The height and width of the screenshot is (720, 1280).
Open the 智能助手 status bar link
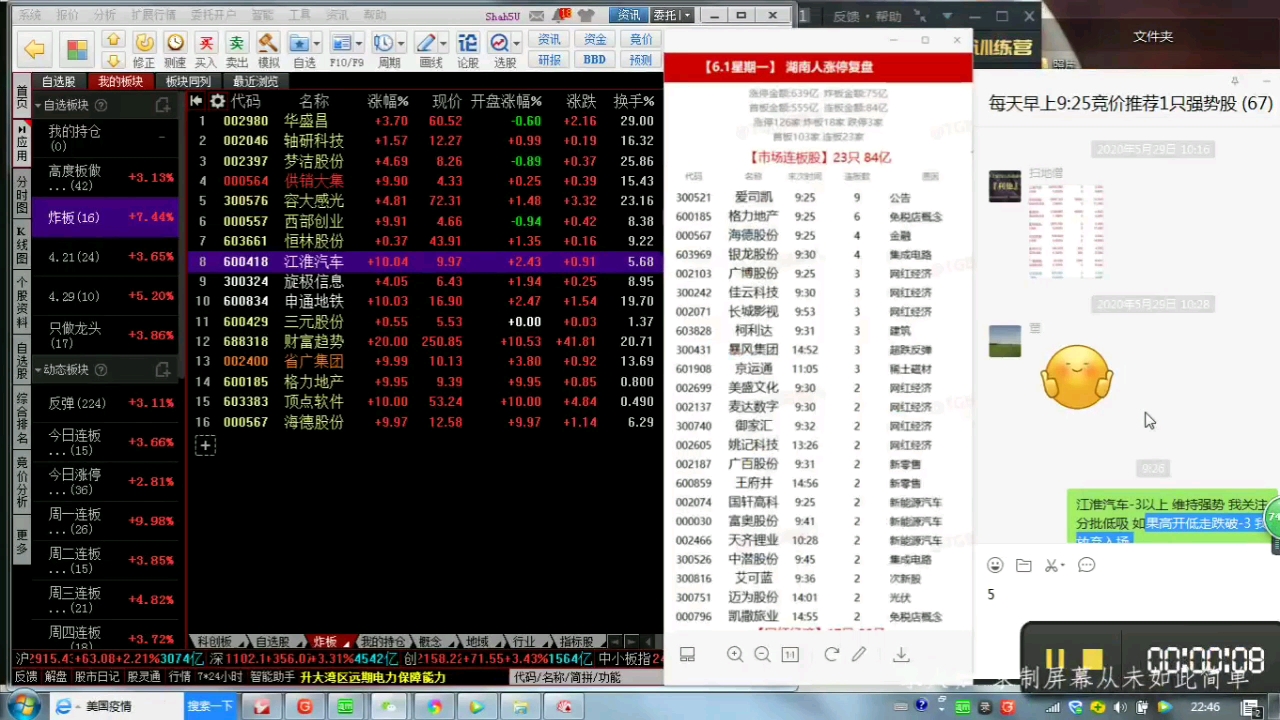pos(274,677)
